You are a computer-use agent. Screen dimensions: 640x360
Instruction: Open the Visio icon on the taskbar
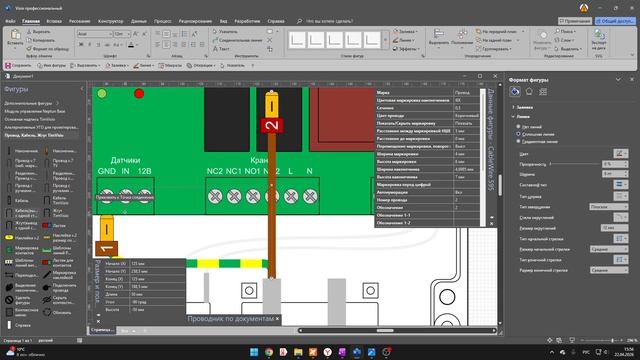[x=357, y=352]
